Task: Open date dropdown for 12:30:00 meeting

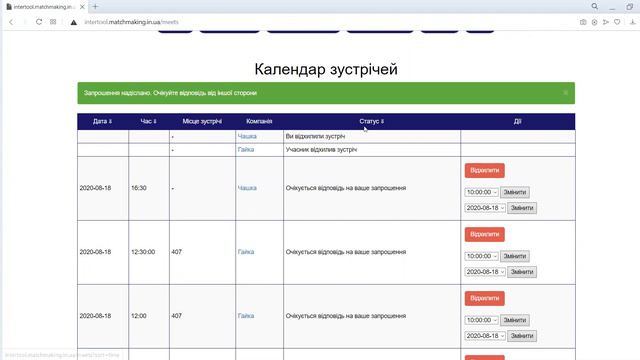Action: point(485,272)
